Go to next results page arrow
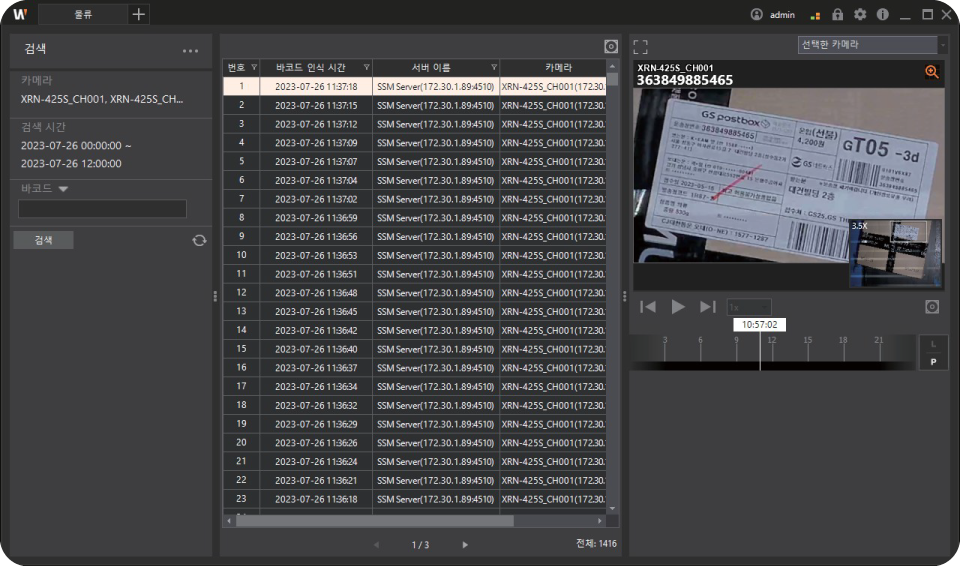 coord(465,545)
